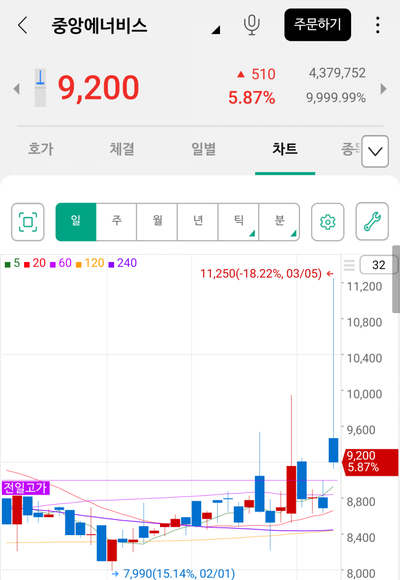Open the 틱 tick interval dropdown
This screenshot has width=400, height=580.
pyautogui.click(x=239, y=222)
